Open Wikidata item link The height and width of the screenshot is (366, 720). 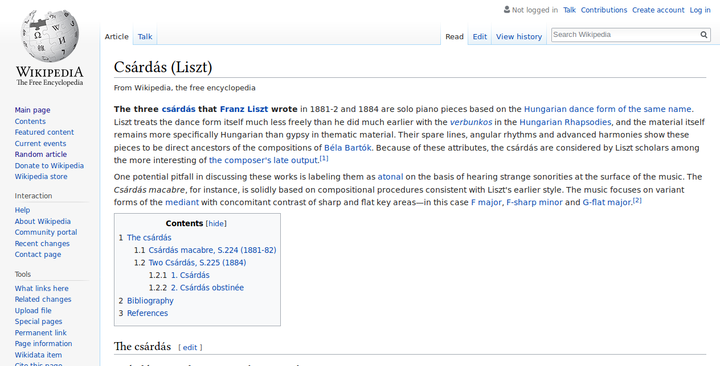click(x=38, y=355)
